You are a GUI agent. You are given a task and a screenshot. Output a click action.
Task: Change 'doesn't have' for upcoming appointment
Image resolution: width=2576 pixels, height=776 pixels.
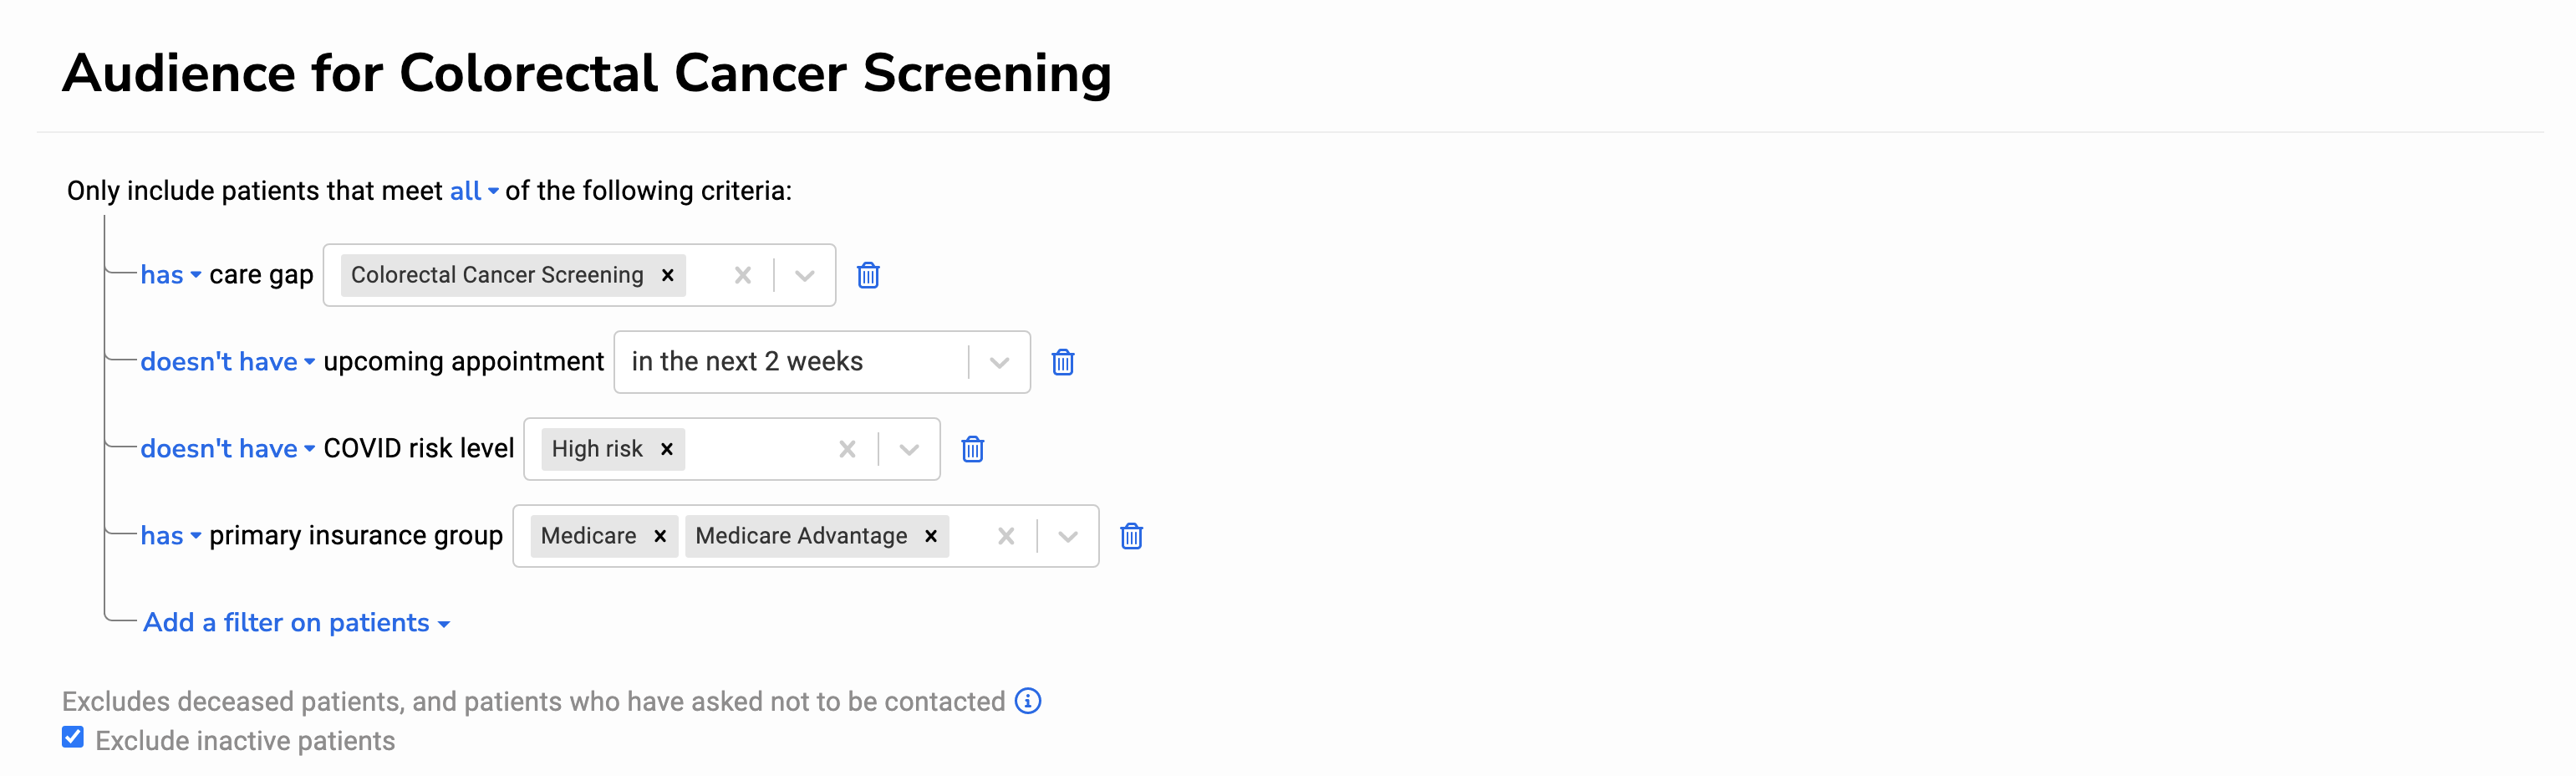click(x=227, y=362)
